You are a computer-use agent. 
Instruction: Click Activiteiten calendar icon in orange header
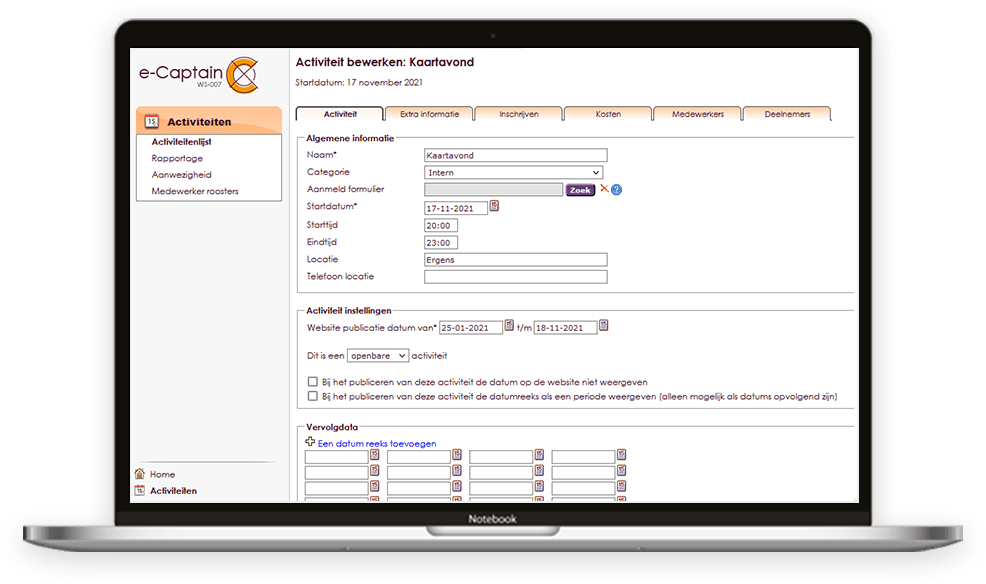(152, 121)
